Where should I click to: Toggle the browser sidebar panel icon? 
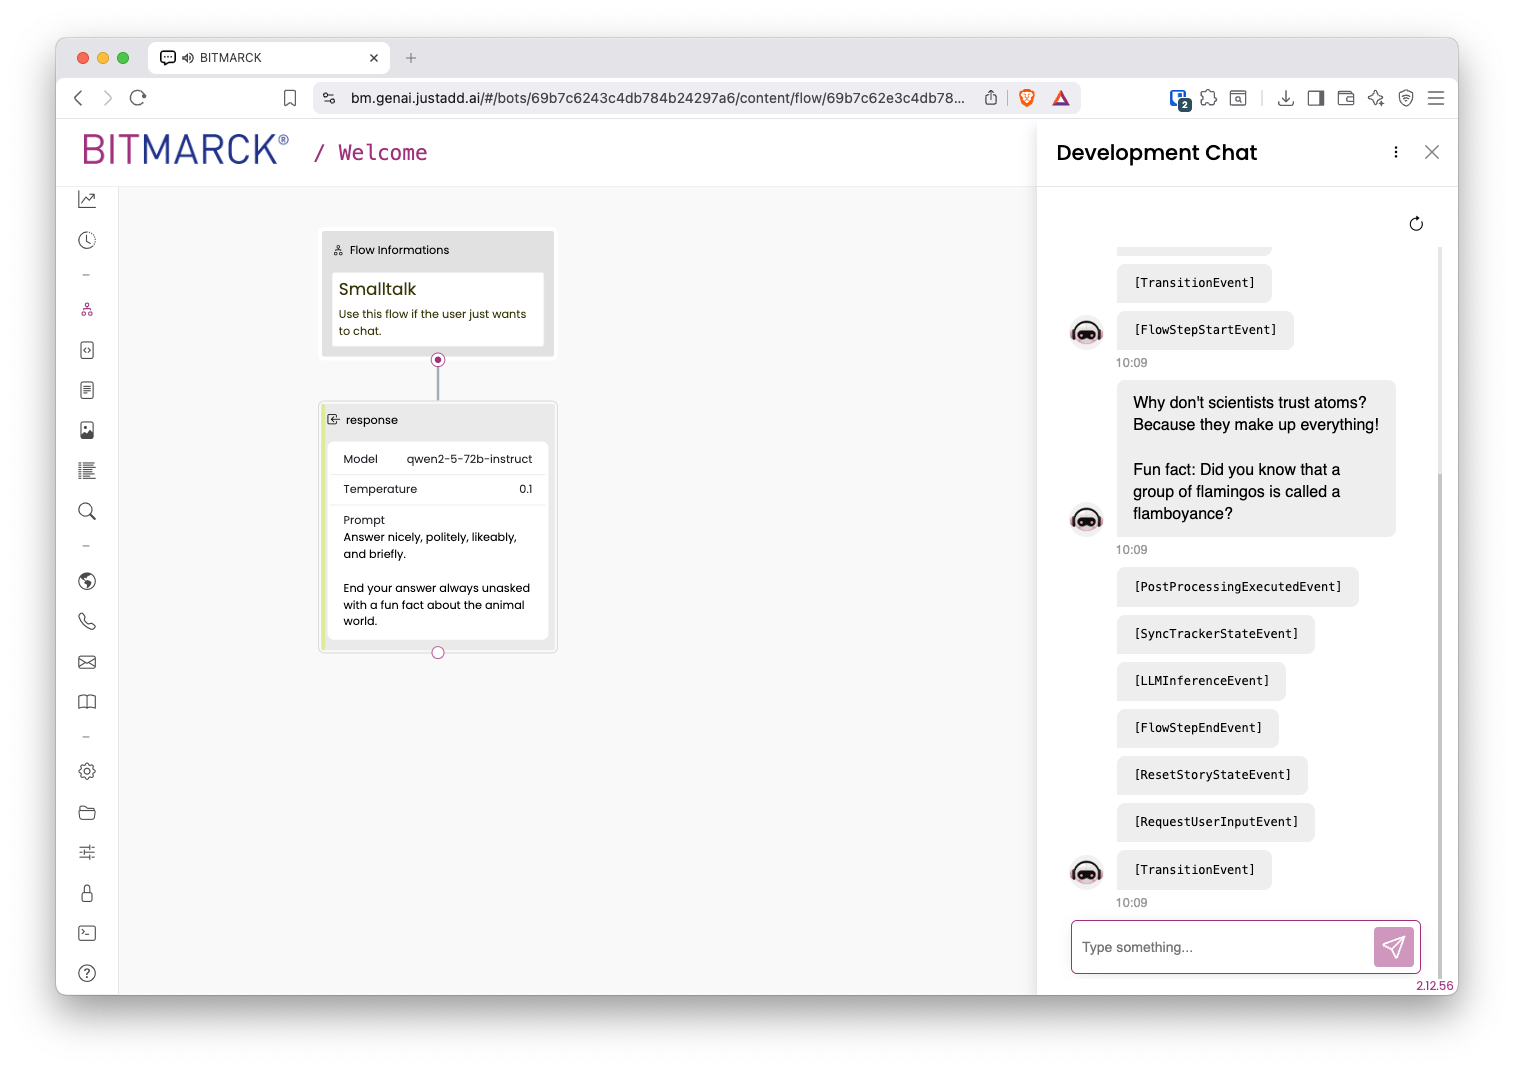pyautogui.click(x=1316, y=98)
